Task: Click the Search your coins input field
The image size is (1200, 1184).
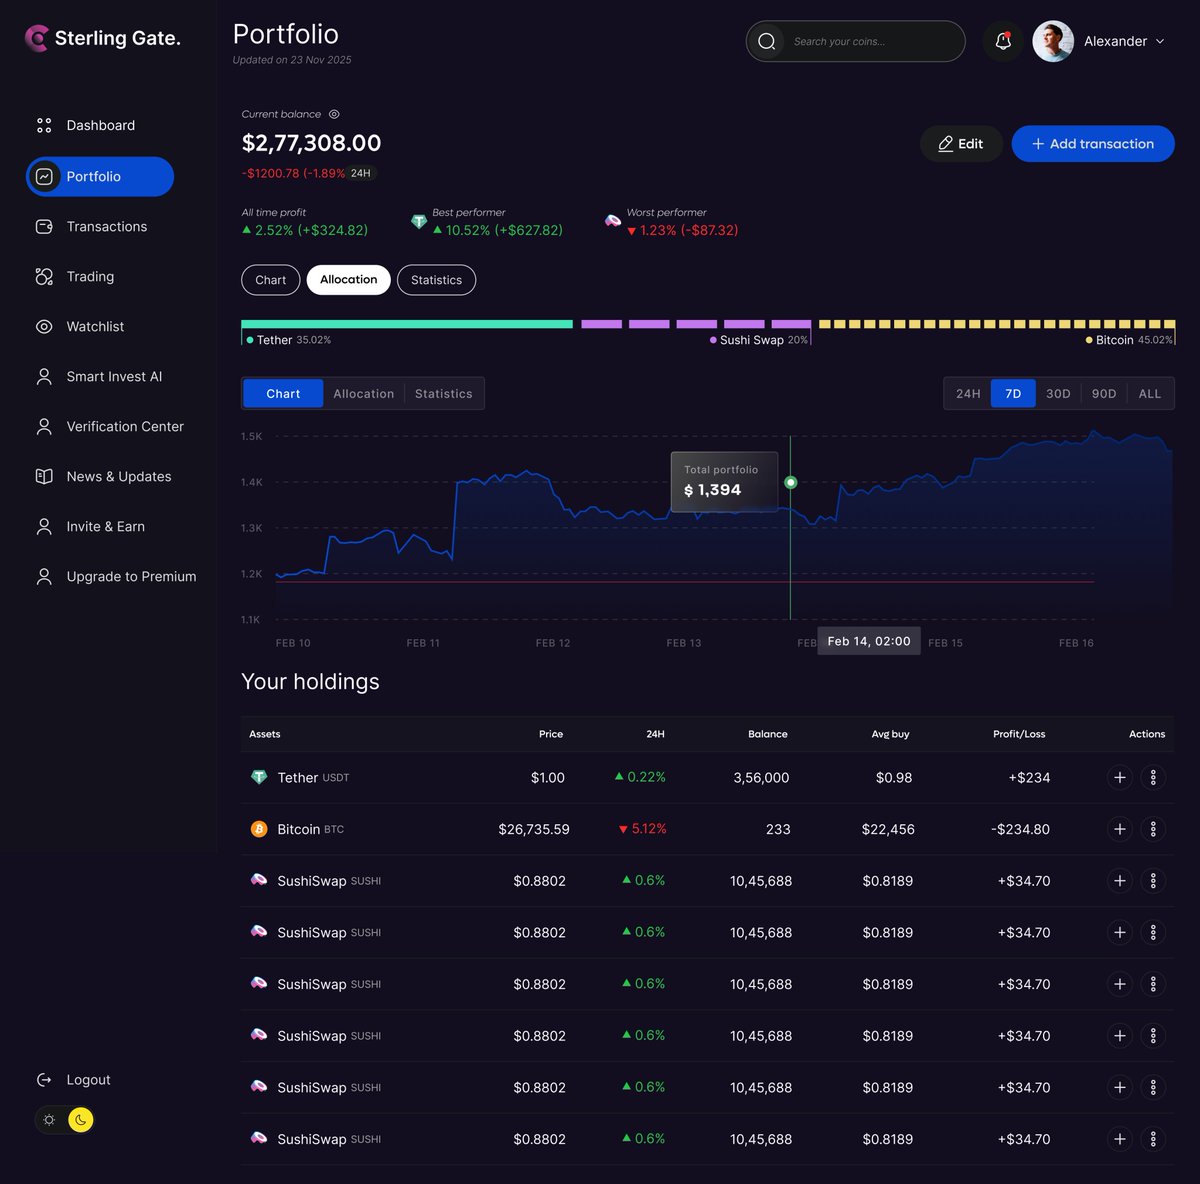Action: pyautogui.click(x=856, y=41)
